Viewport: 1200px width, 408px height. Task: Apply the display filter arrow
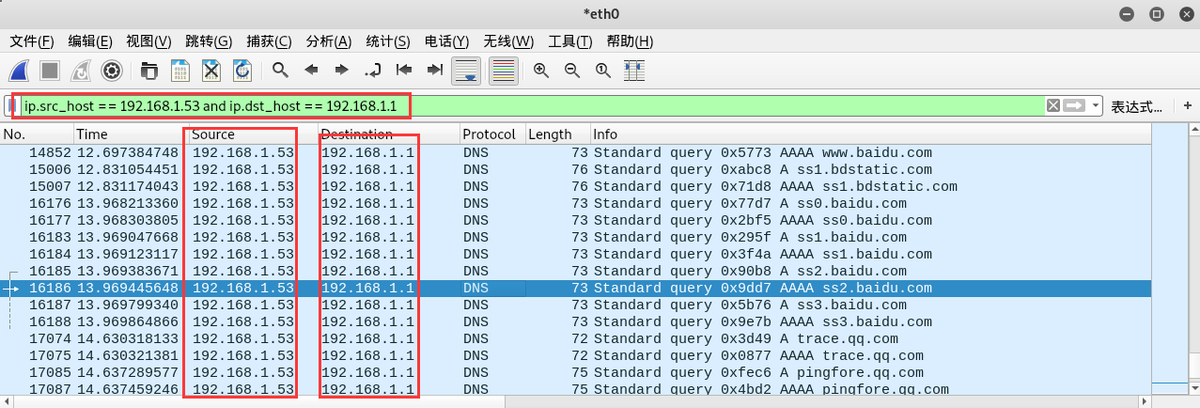coord(1075,106)
